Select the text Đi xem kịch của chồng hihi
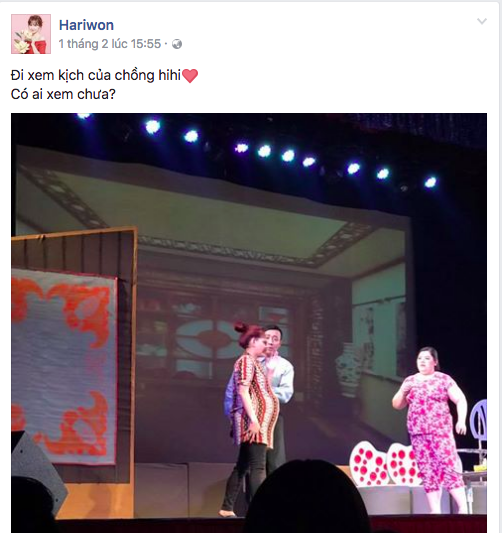502x533 pixels. pyautogui.click(x=96, y=75)
